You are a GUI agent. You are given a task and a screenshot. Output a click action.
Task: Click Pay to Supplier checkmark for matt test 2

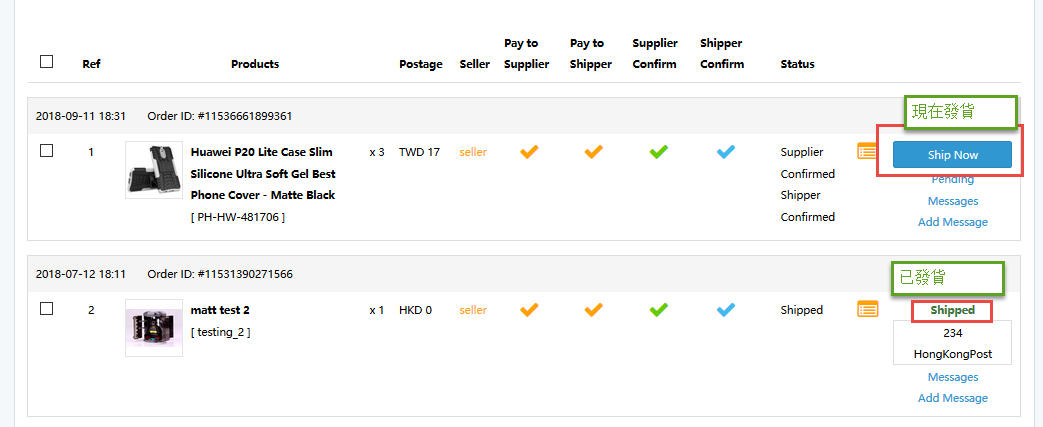pos(528,310)
